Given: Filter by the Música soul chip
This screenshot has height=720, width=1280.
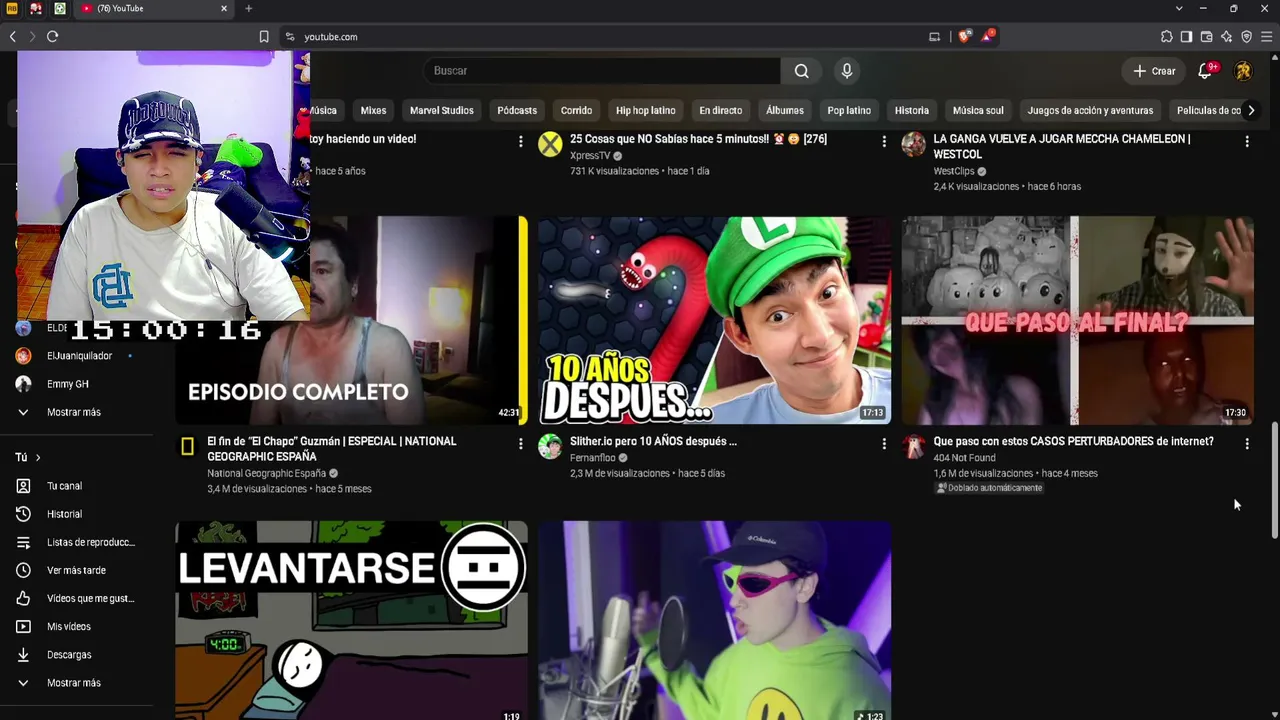Looking at the screenshot, I should (x=978, y=110).
